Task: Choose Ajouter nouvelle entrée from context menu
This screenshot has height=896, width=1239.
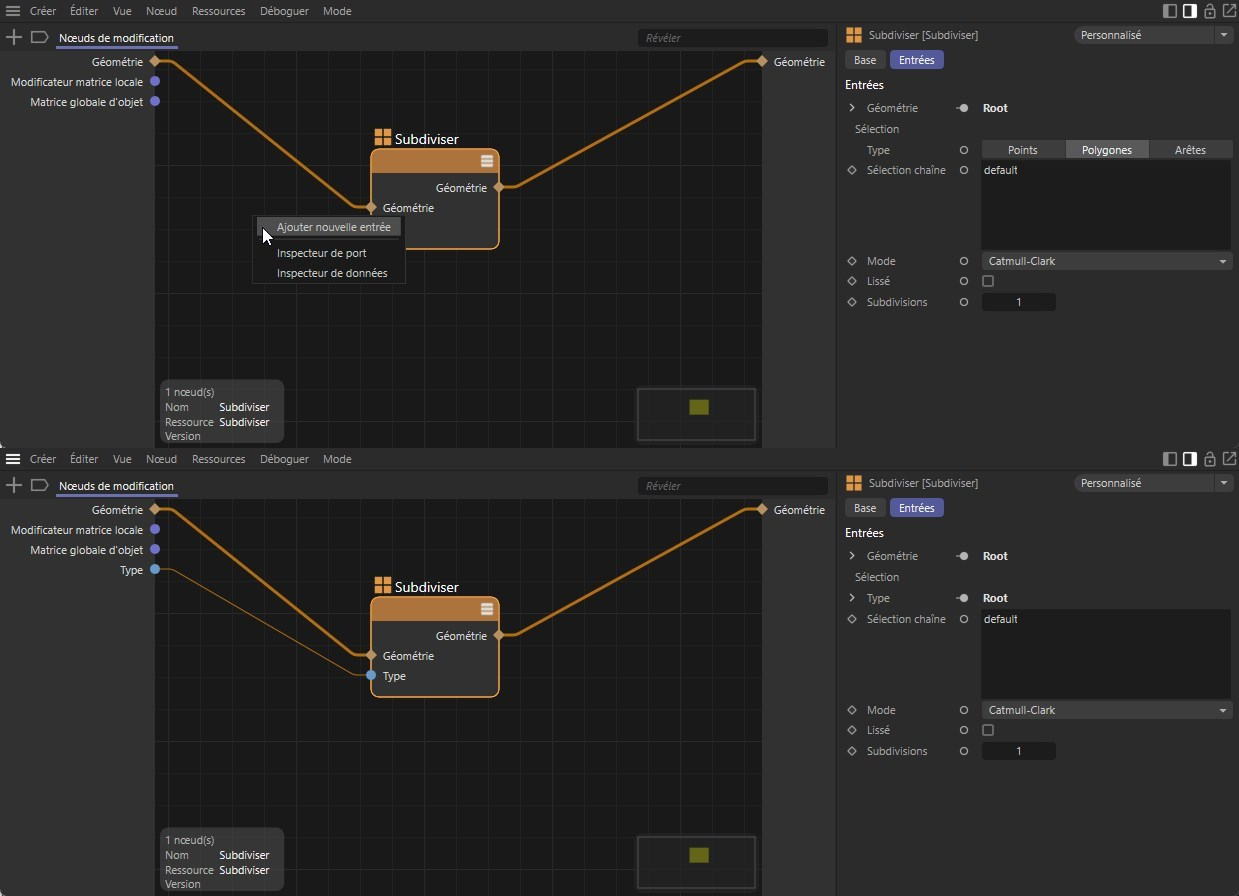Action: click(333, 227)
